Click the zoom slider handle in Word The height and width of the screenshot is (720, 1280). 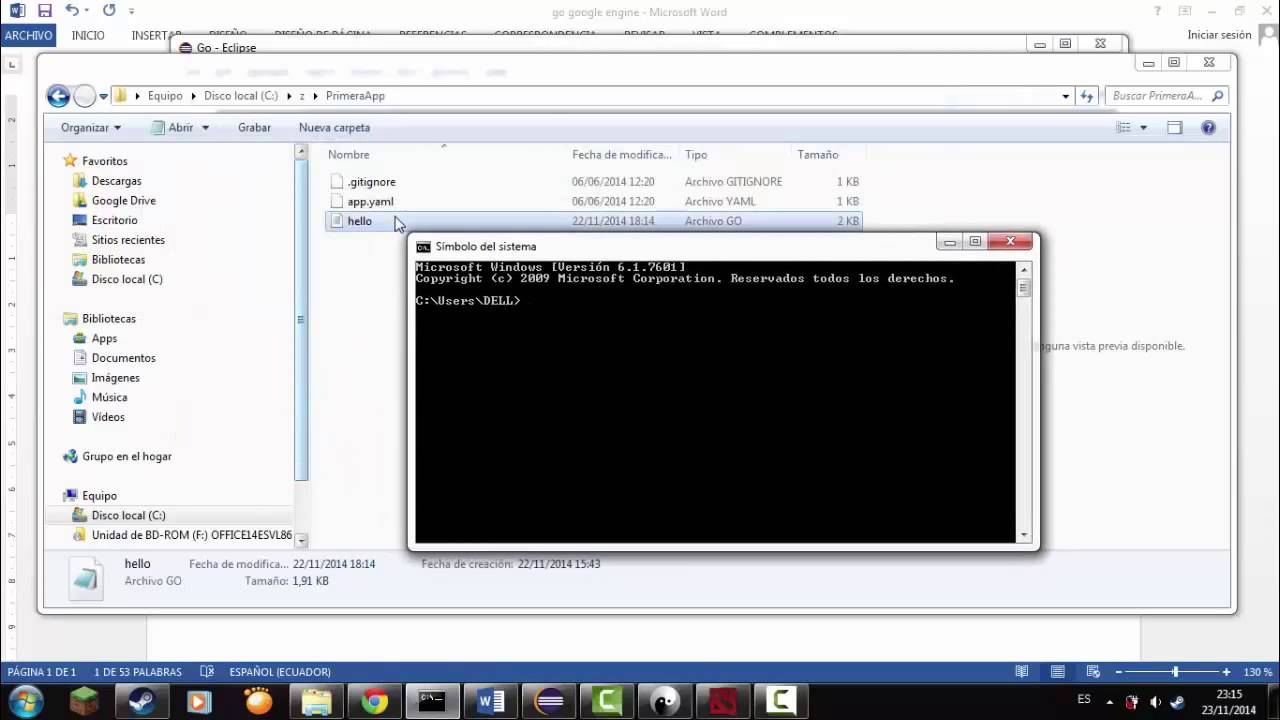[1175, 672]
